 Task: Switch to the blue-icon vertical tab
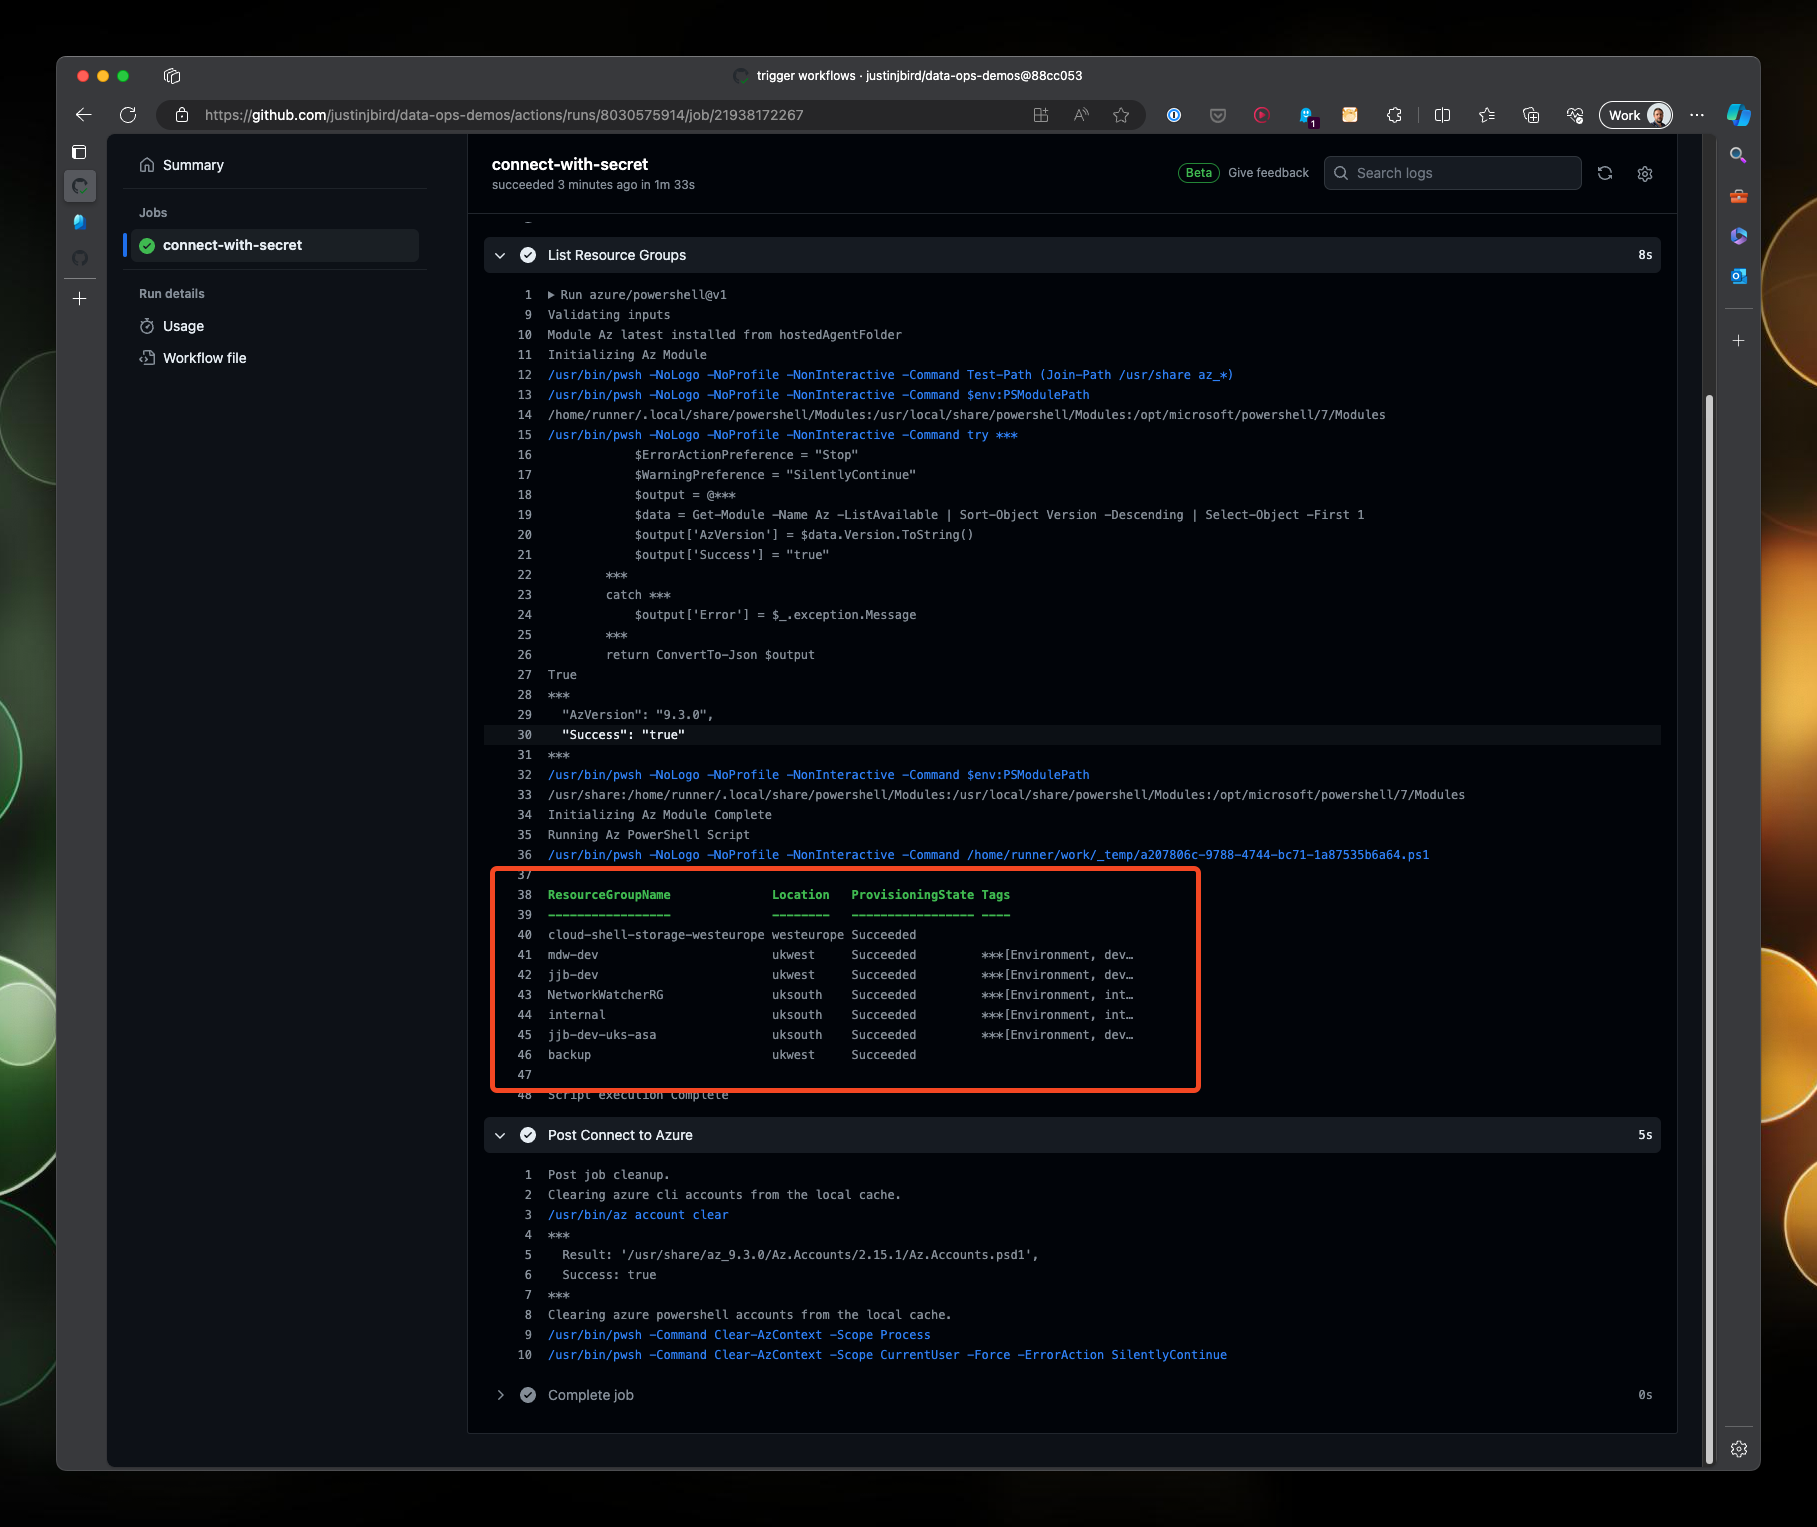(80, 222)
